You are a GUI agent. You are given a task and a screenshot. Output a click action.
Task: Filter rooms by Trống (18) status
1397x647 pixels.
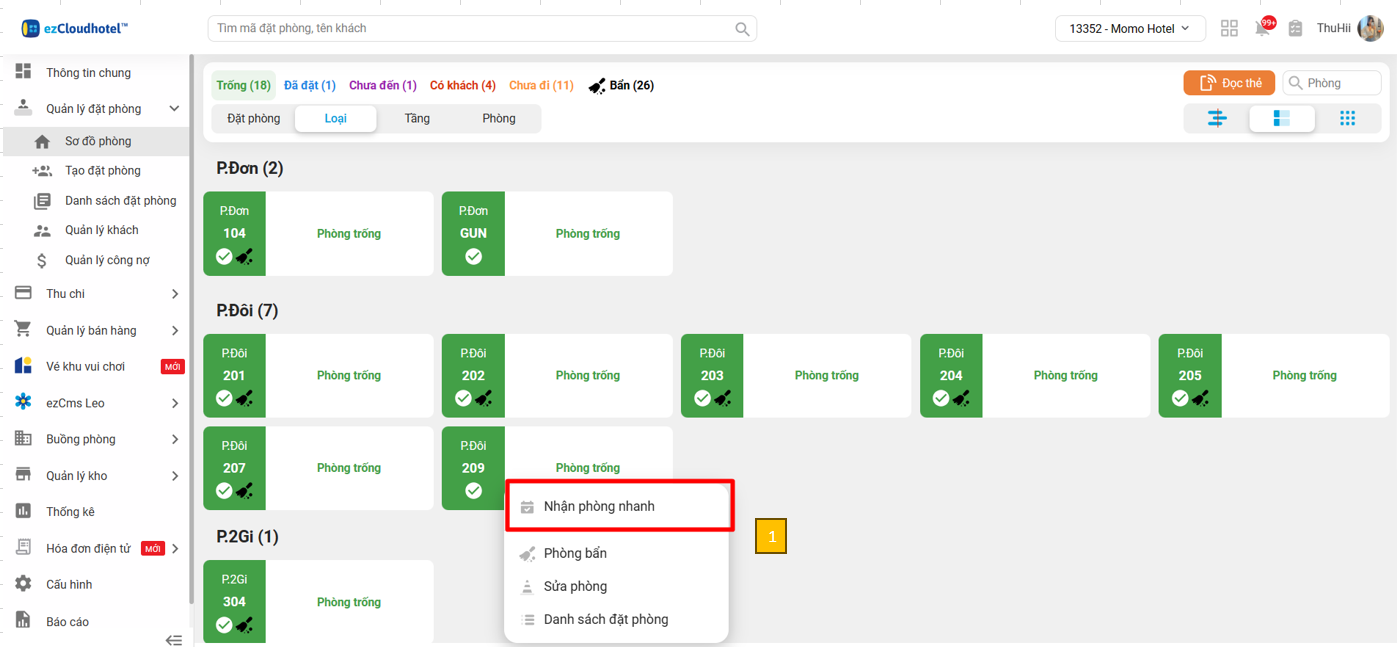point(244,85)
